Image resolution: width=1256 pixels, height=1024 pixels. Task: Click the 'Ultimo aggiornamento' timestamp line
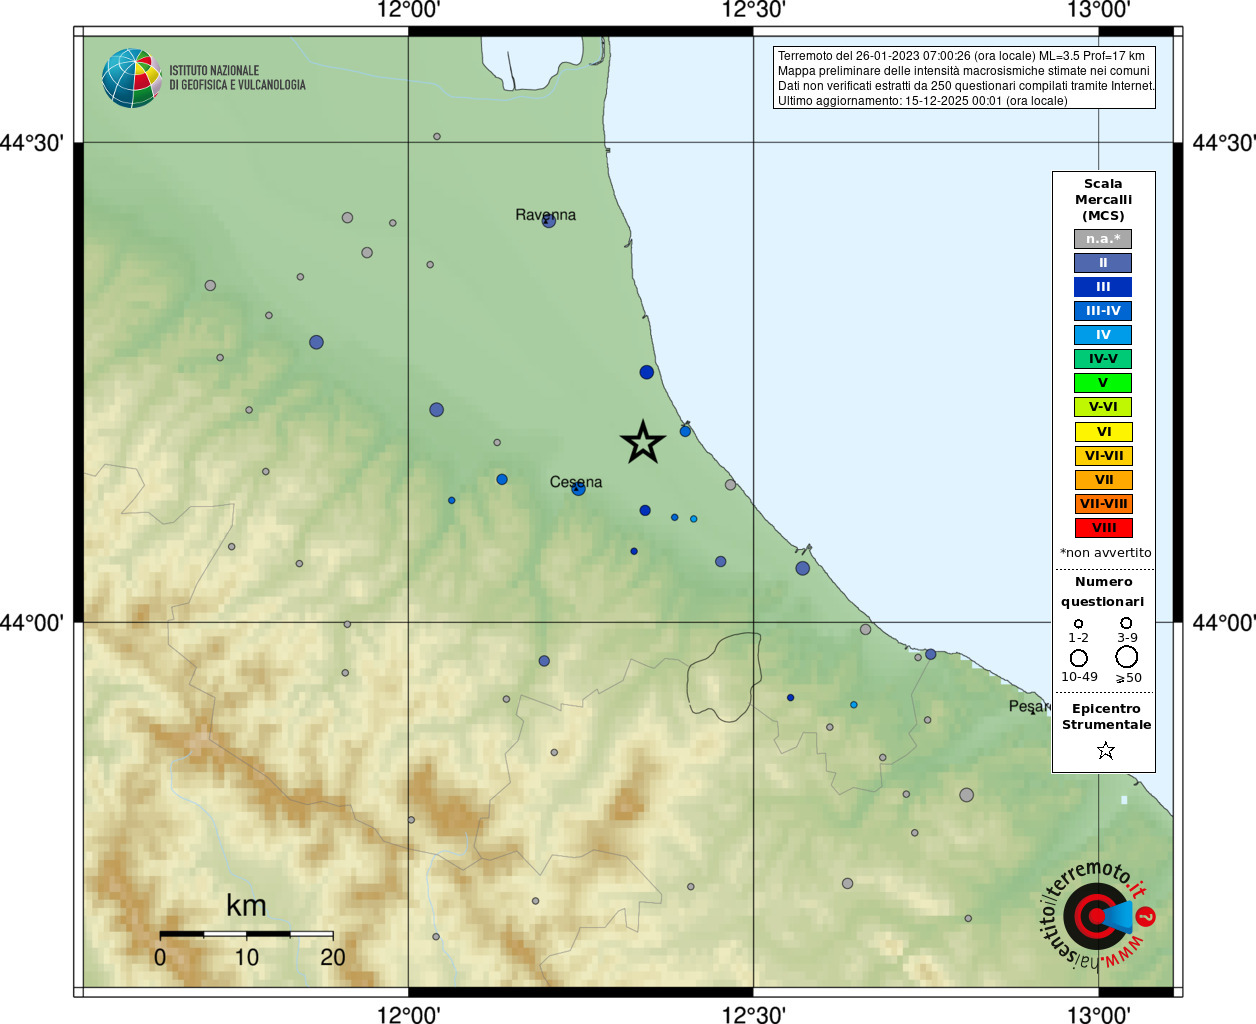tap(922, 101)
